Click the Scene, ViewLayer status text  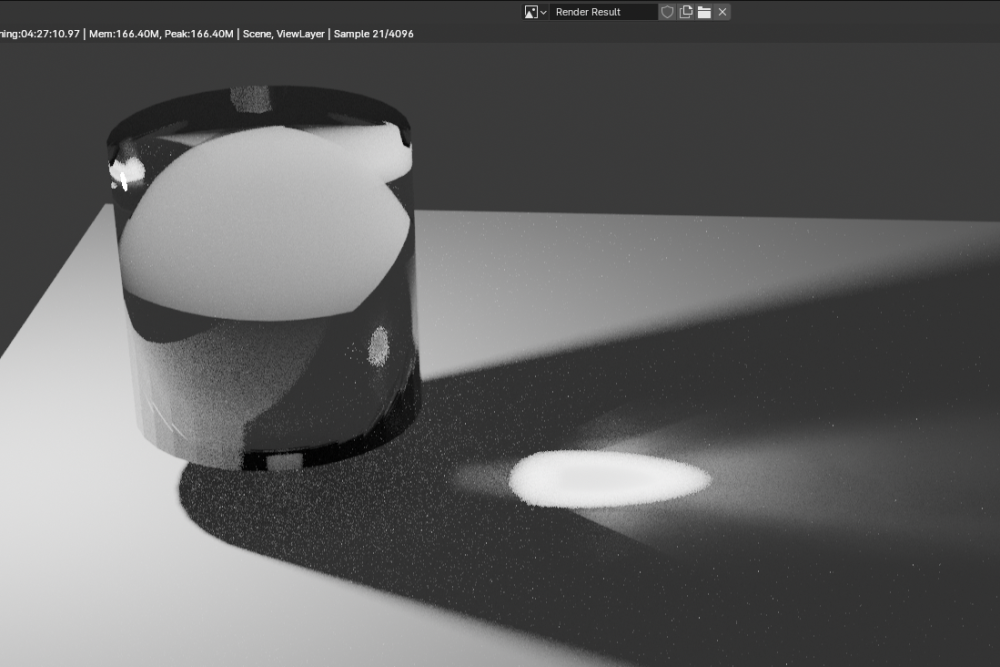point(284,34)
